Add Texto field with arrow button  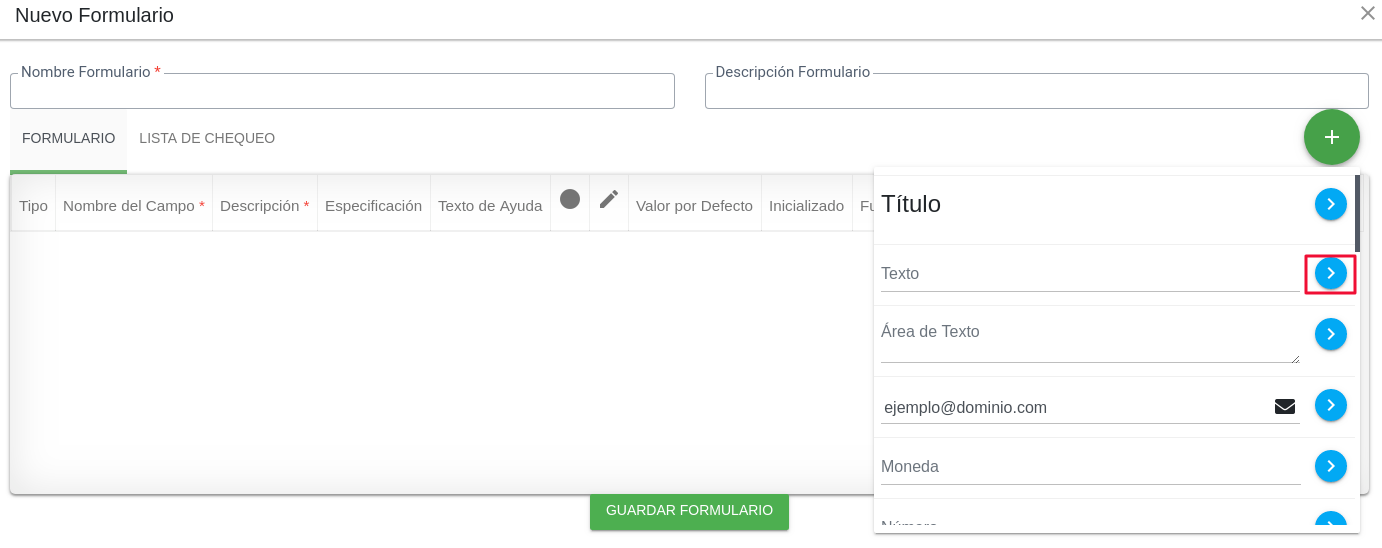[1330, 273]
